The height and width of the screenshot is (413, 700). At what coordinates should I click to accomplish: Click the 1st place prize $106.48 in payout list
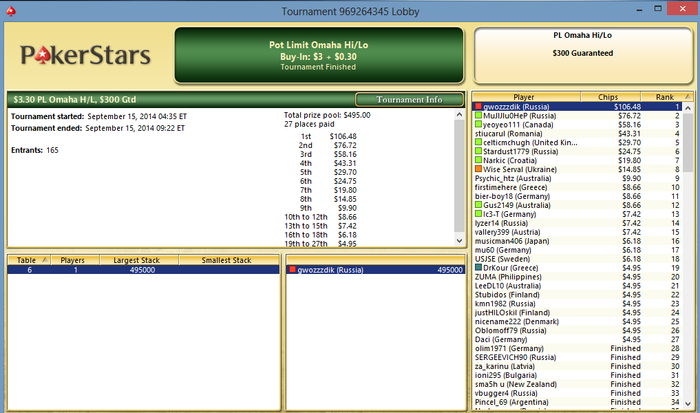(343, 136)
